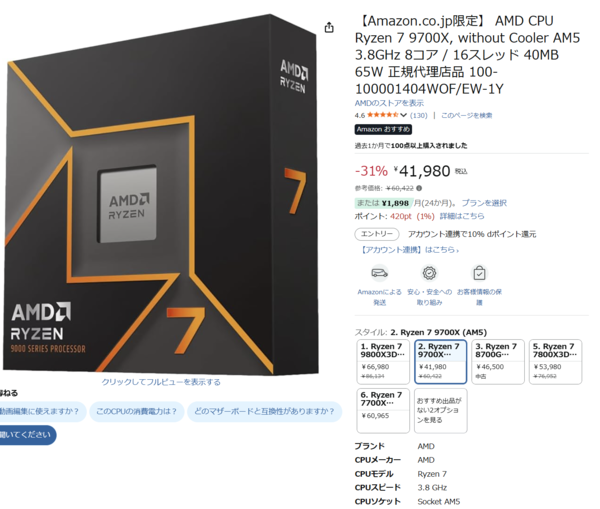Image resolution: width=600 pixels, height=509 pixels.
Task: Click the CPU power consumption question chip
Action: tap(137, 411)
